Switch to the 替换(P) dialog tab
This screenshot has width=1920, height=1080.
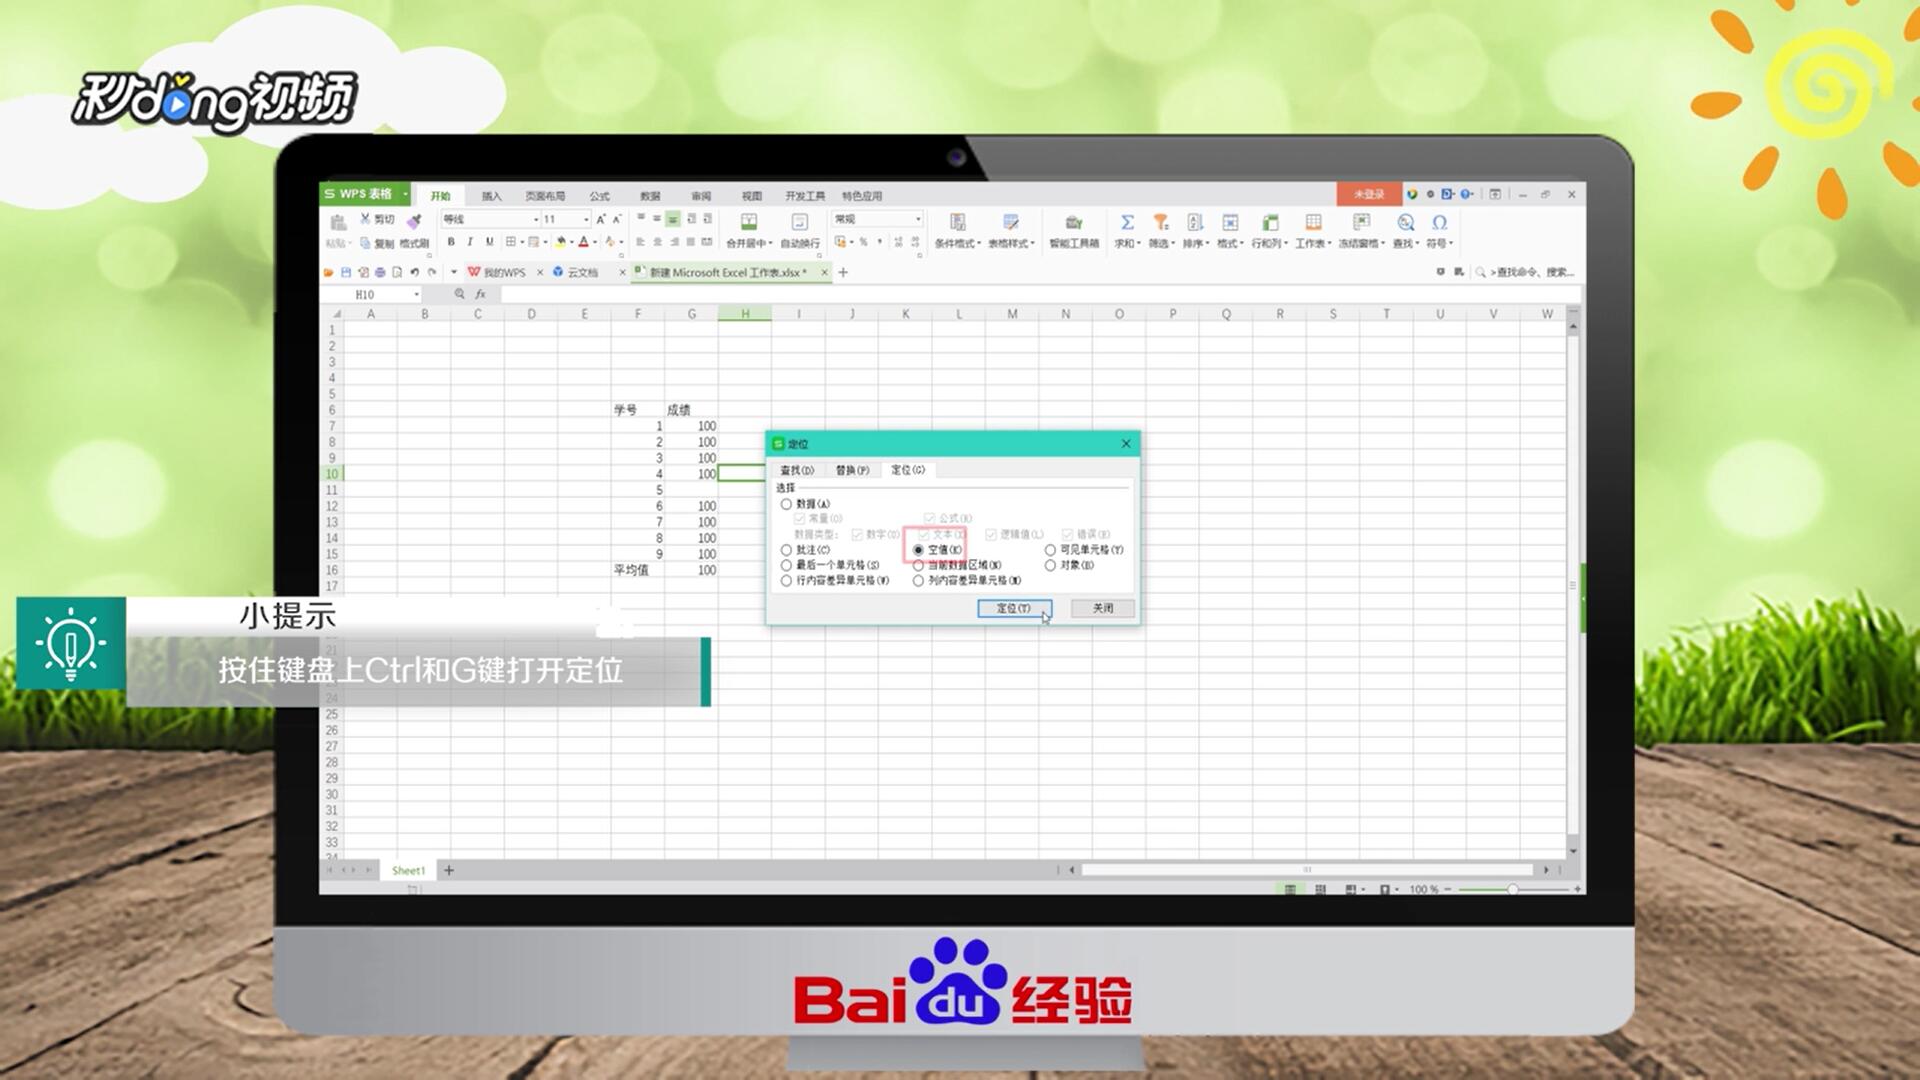pos(852,470)
